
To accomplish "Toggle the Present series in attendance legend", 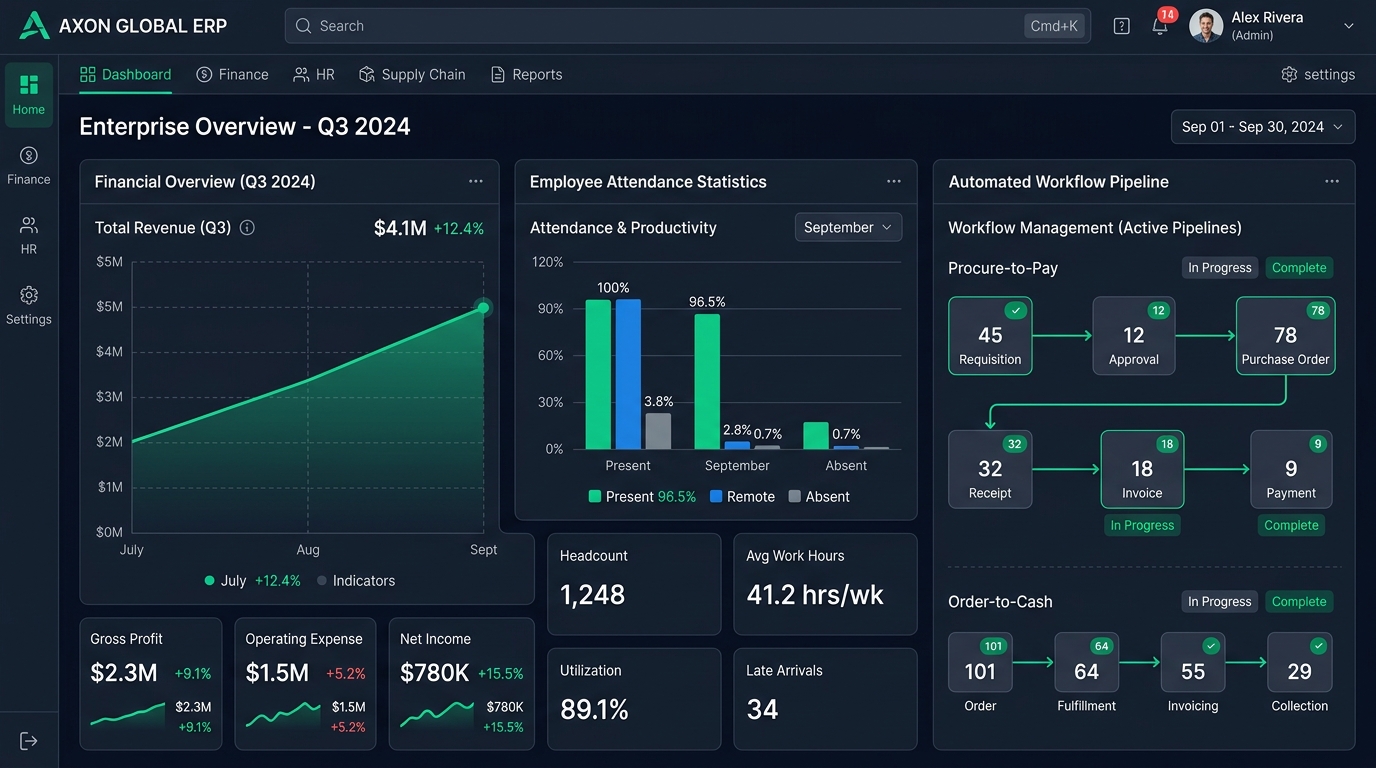I will tap(642, 497).
